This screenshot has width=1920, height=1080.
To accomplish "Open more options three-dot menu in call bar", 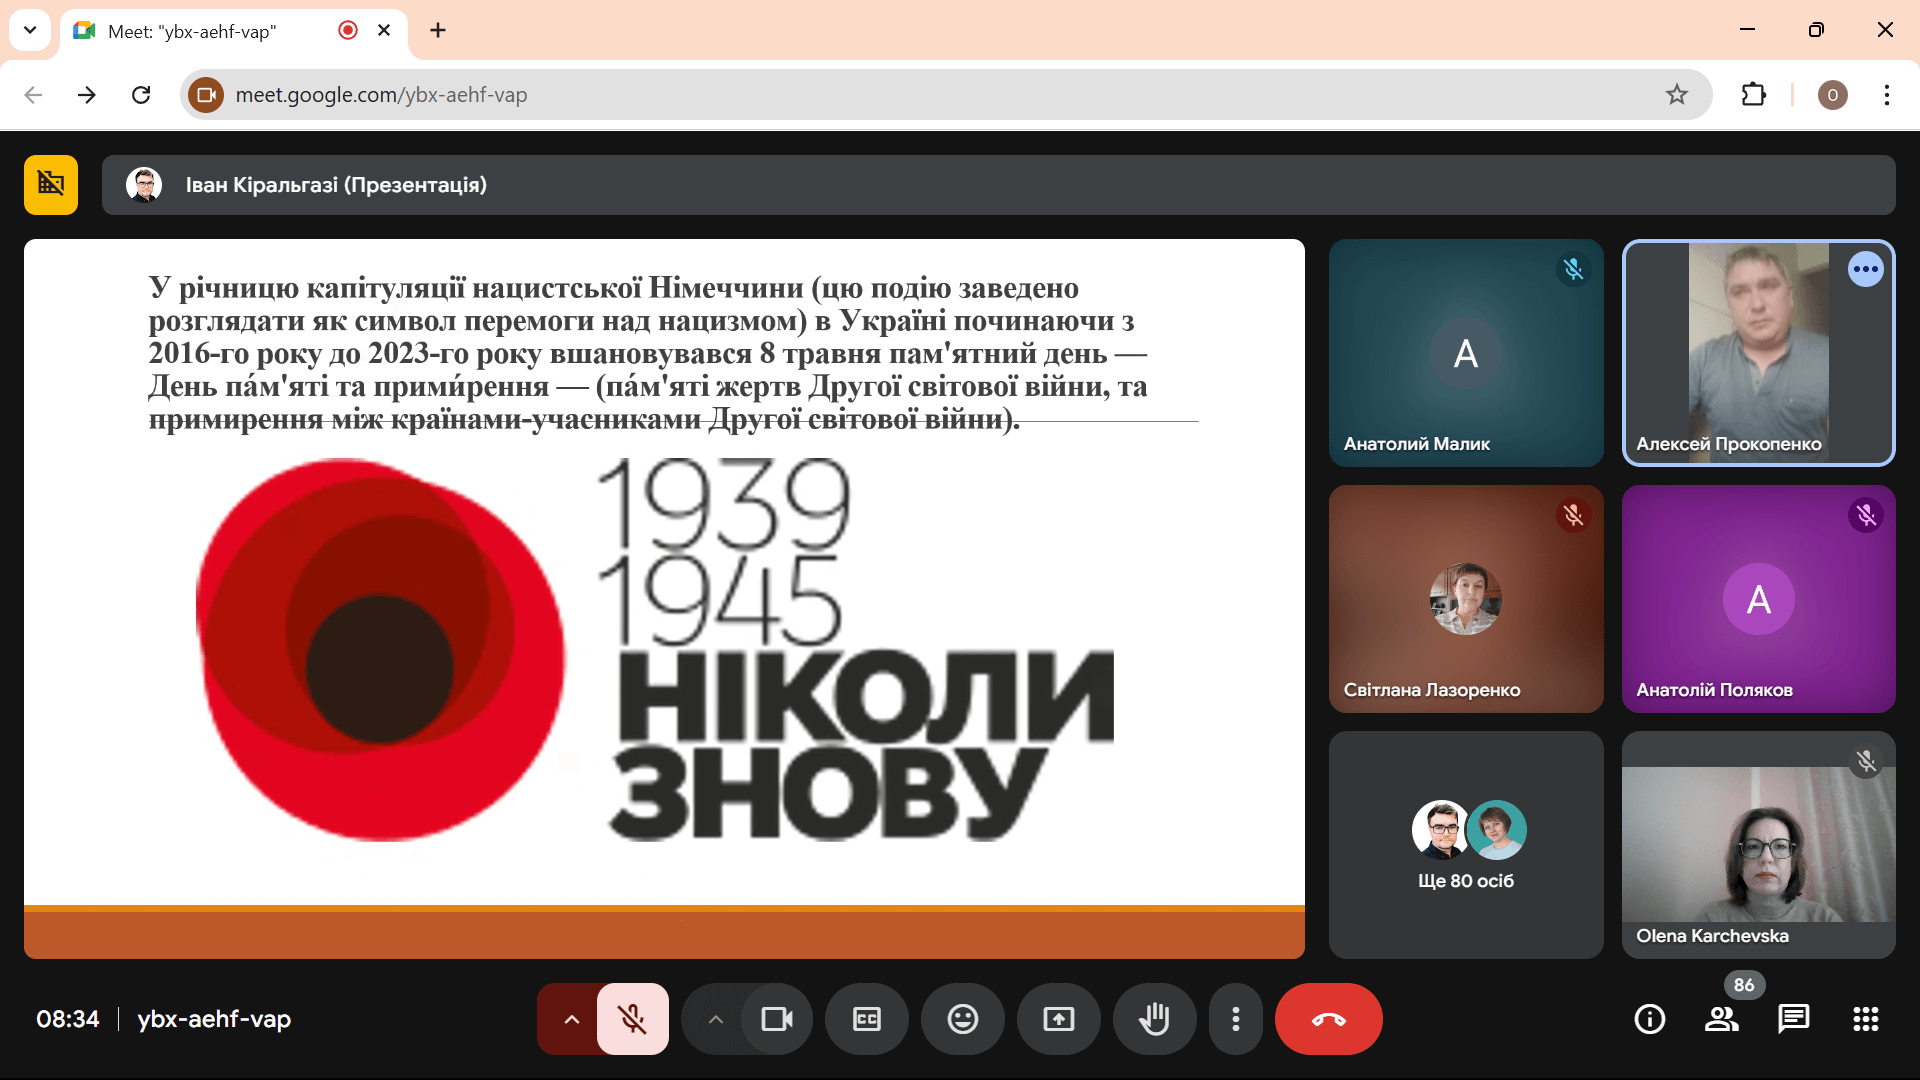I will point(1236,1019).
